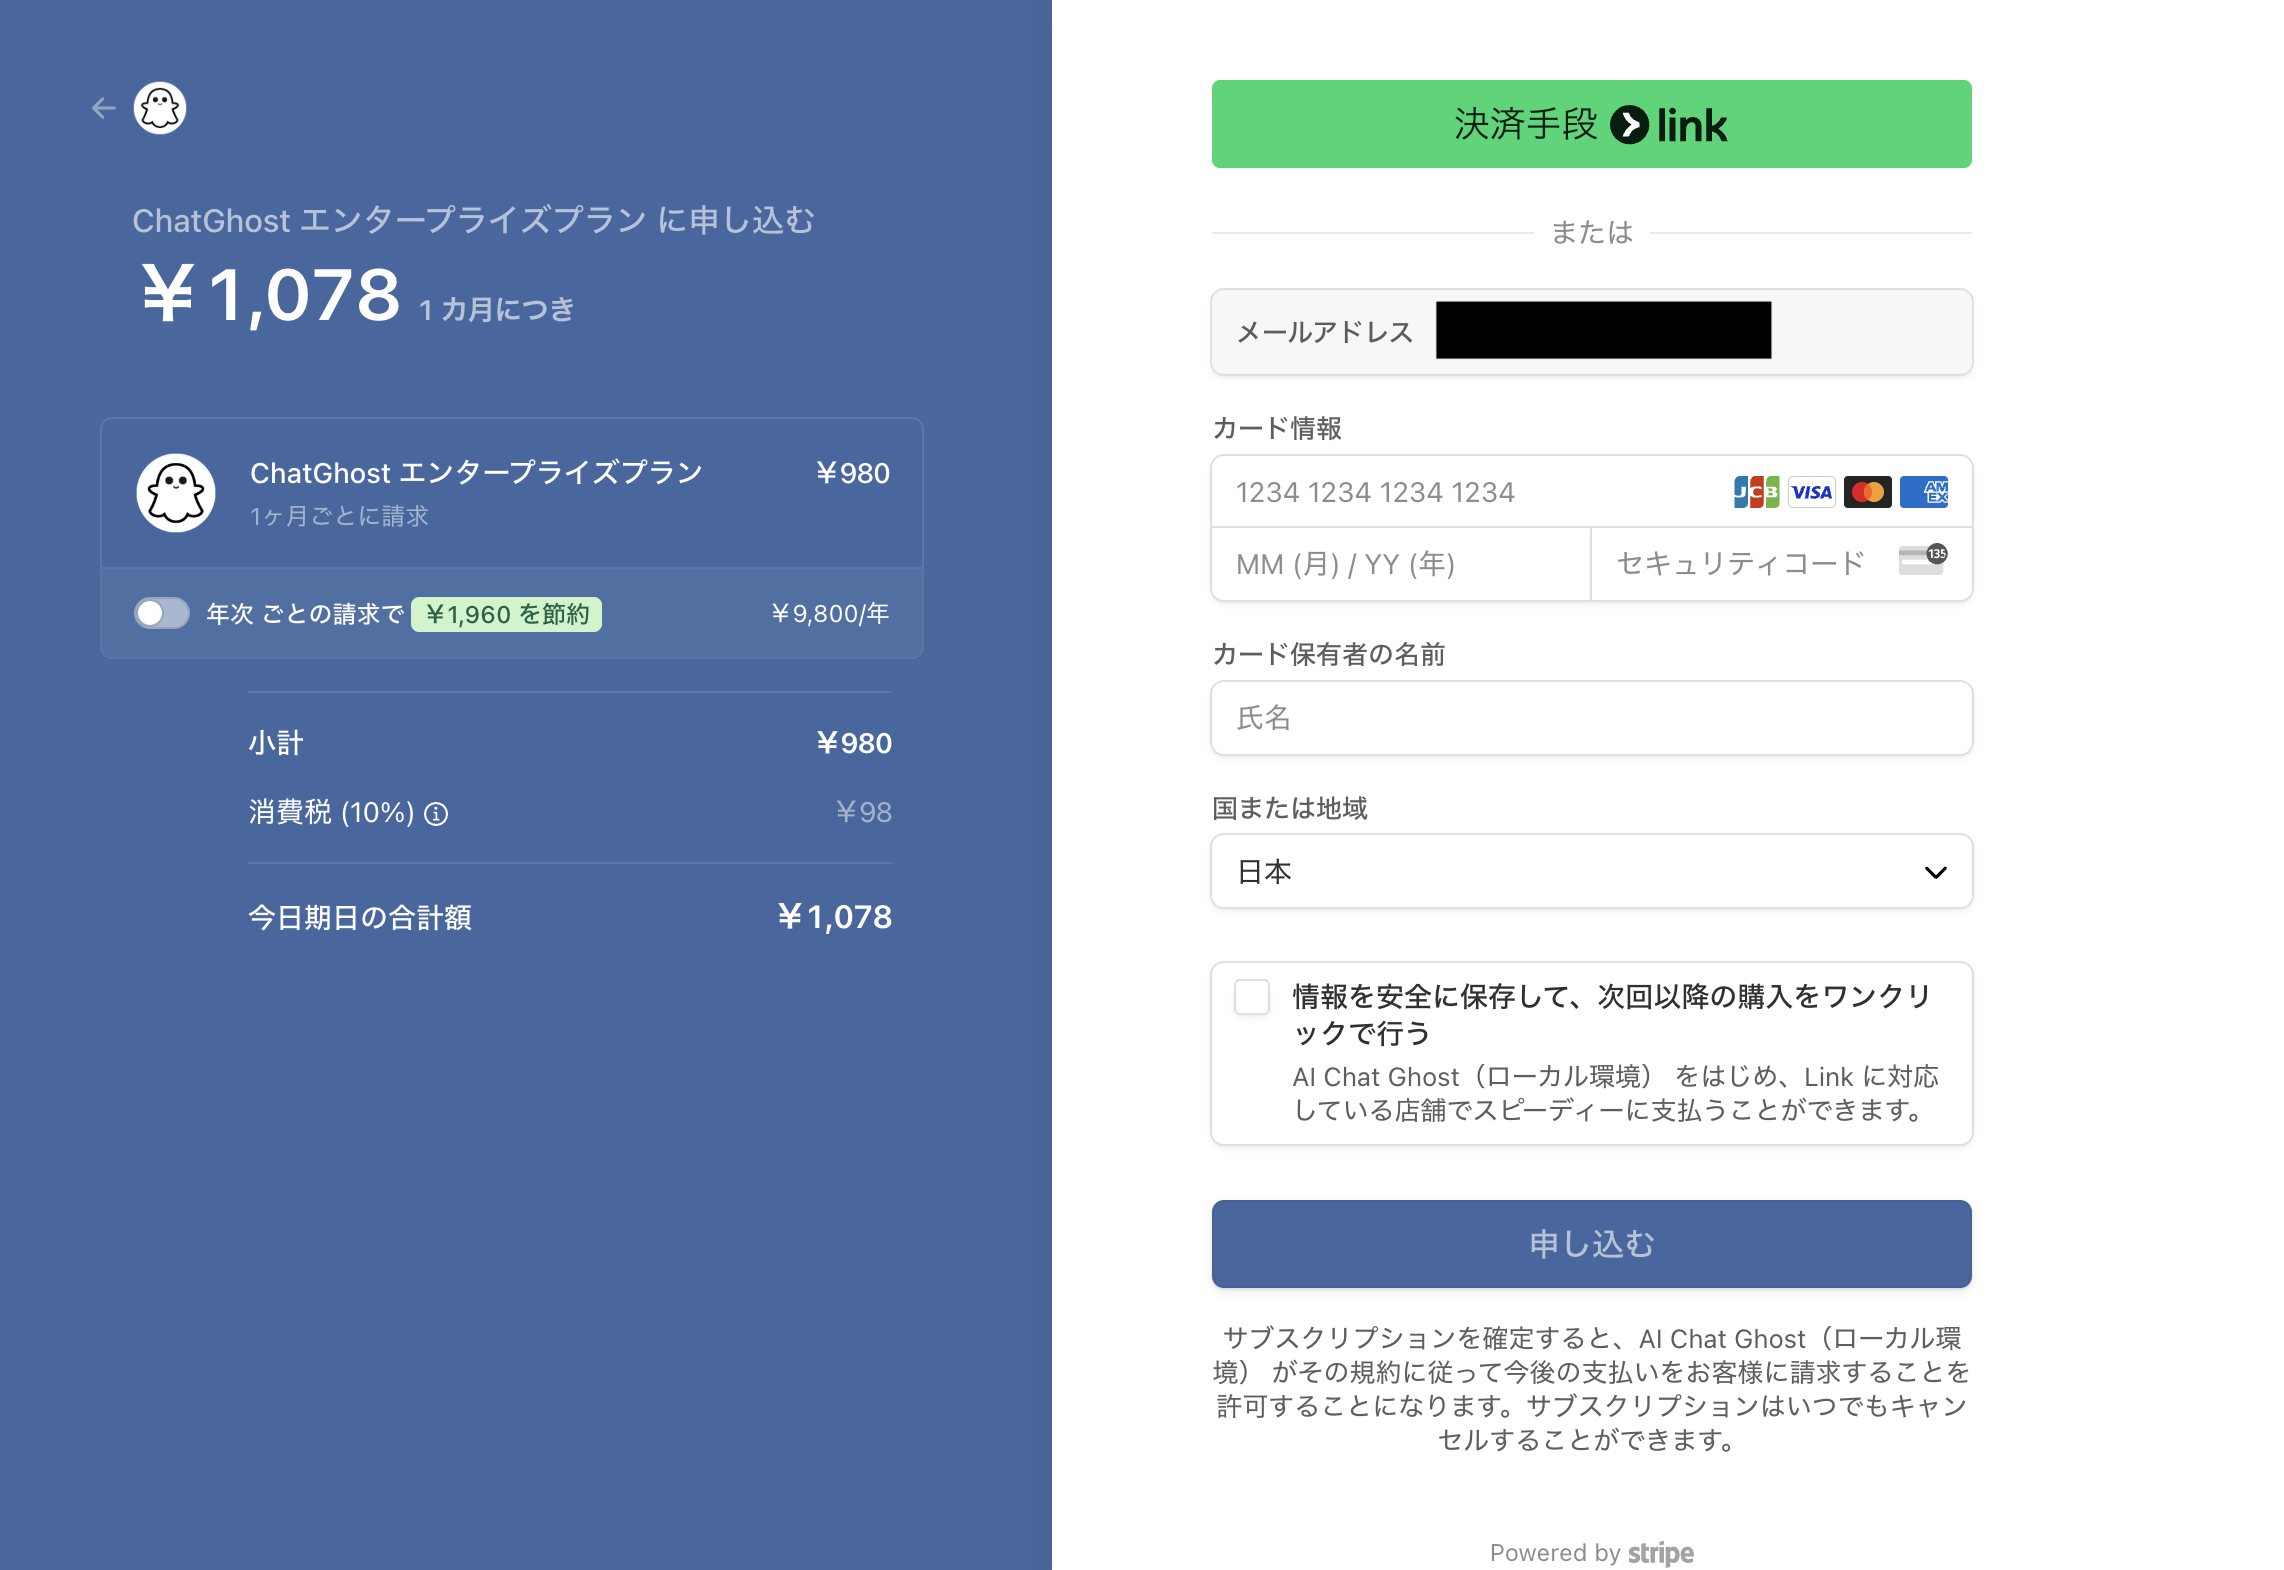Click the ¥9,800/年 annual price text
This screenshot has width=2284, height=1570.
coord(830,613)
